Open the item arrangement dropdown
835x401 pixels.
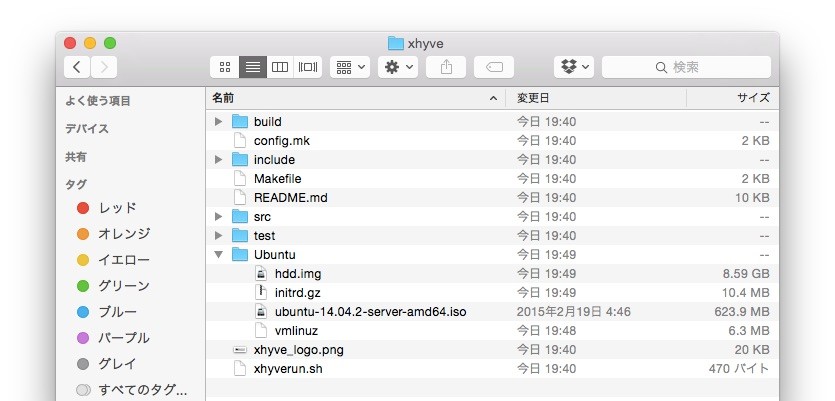(x=350, y=67)
